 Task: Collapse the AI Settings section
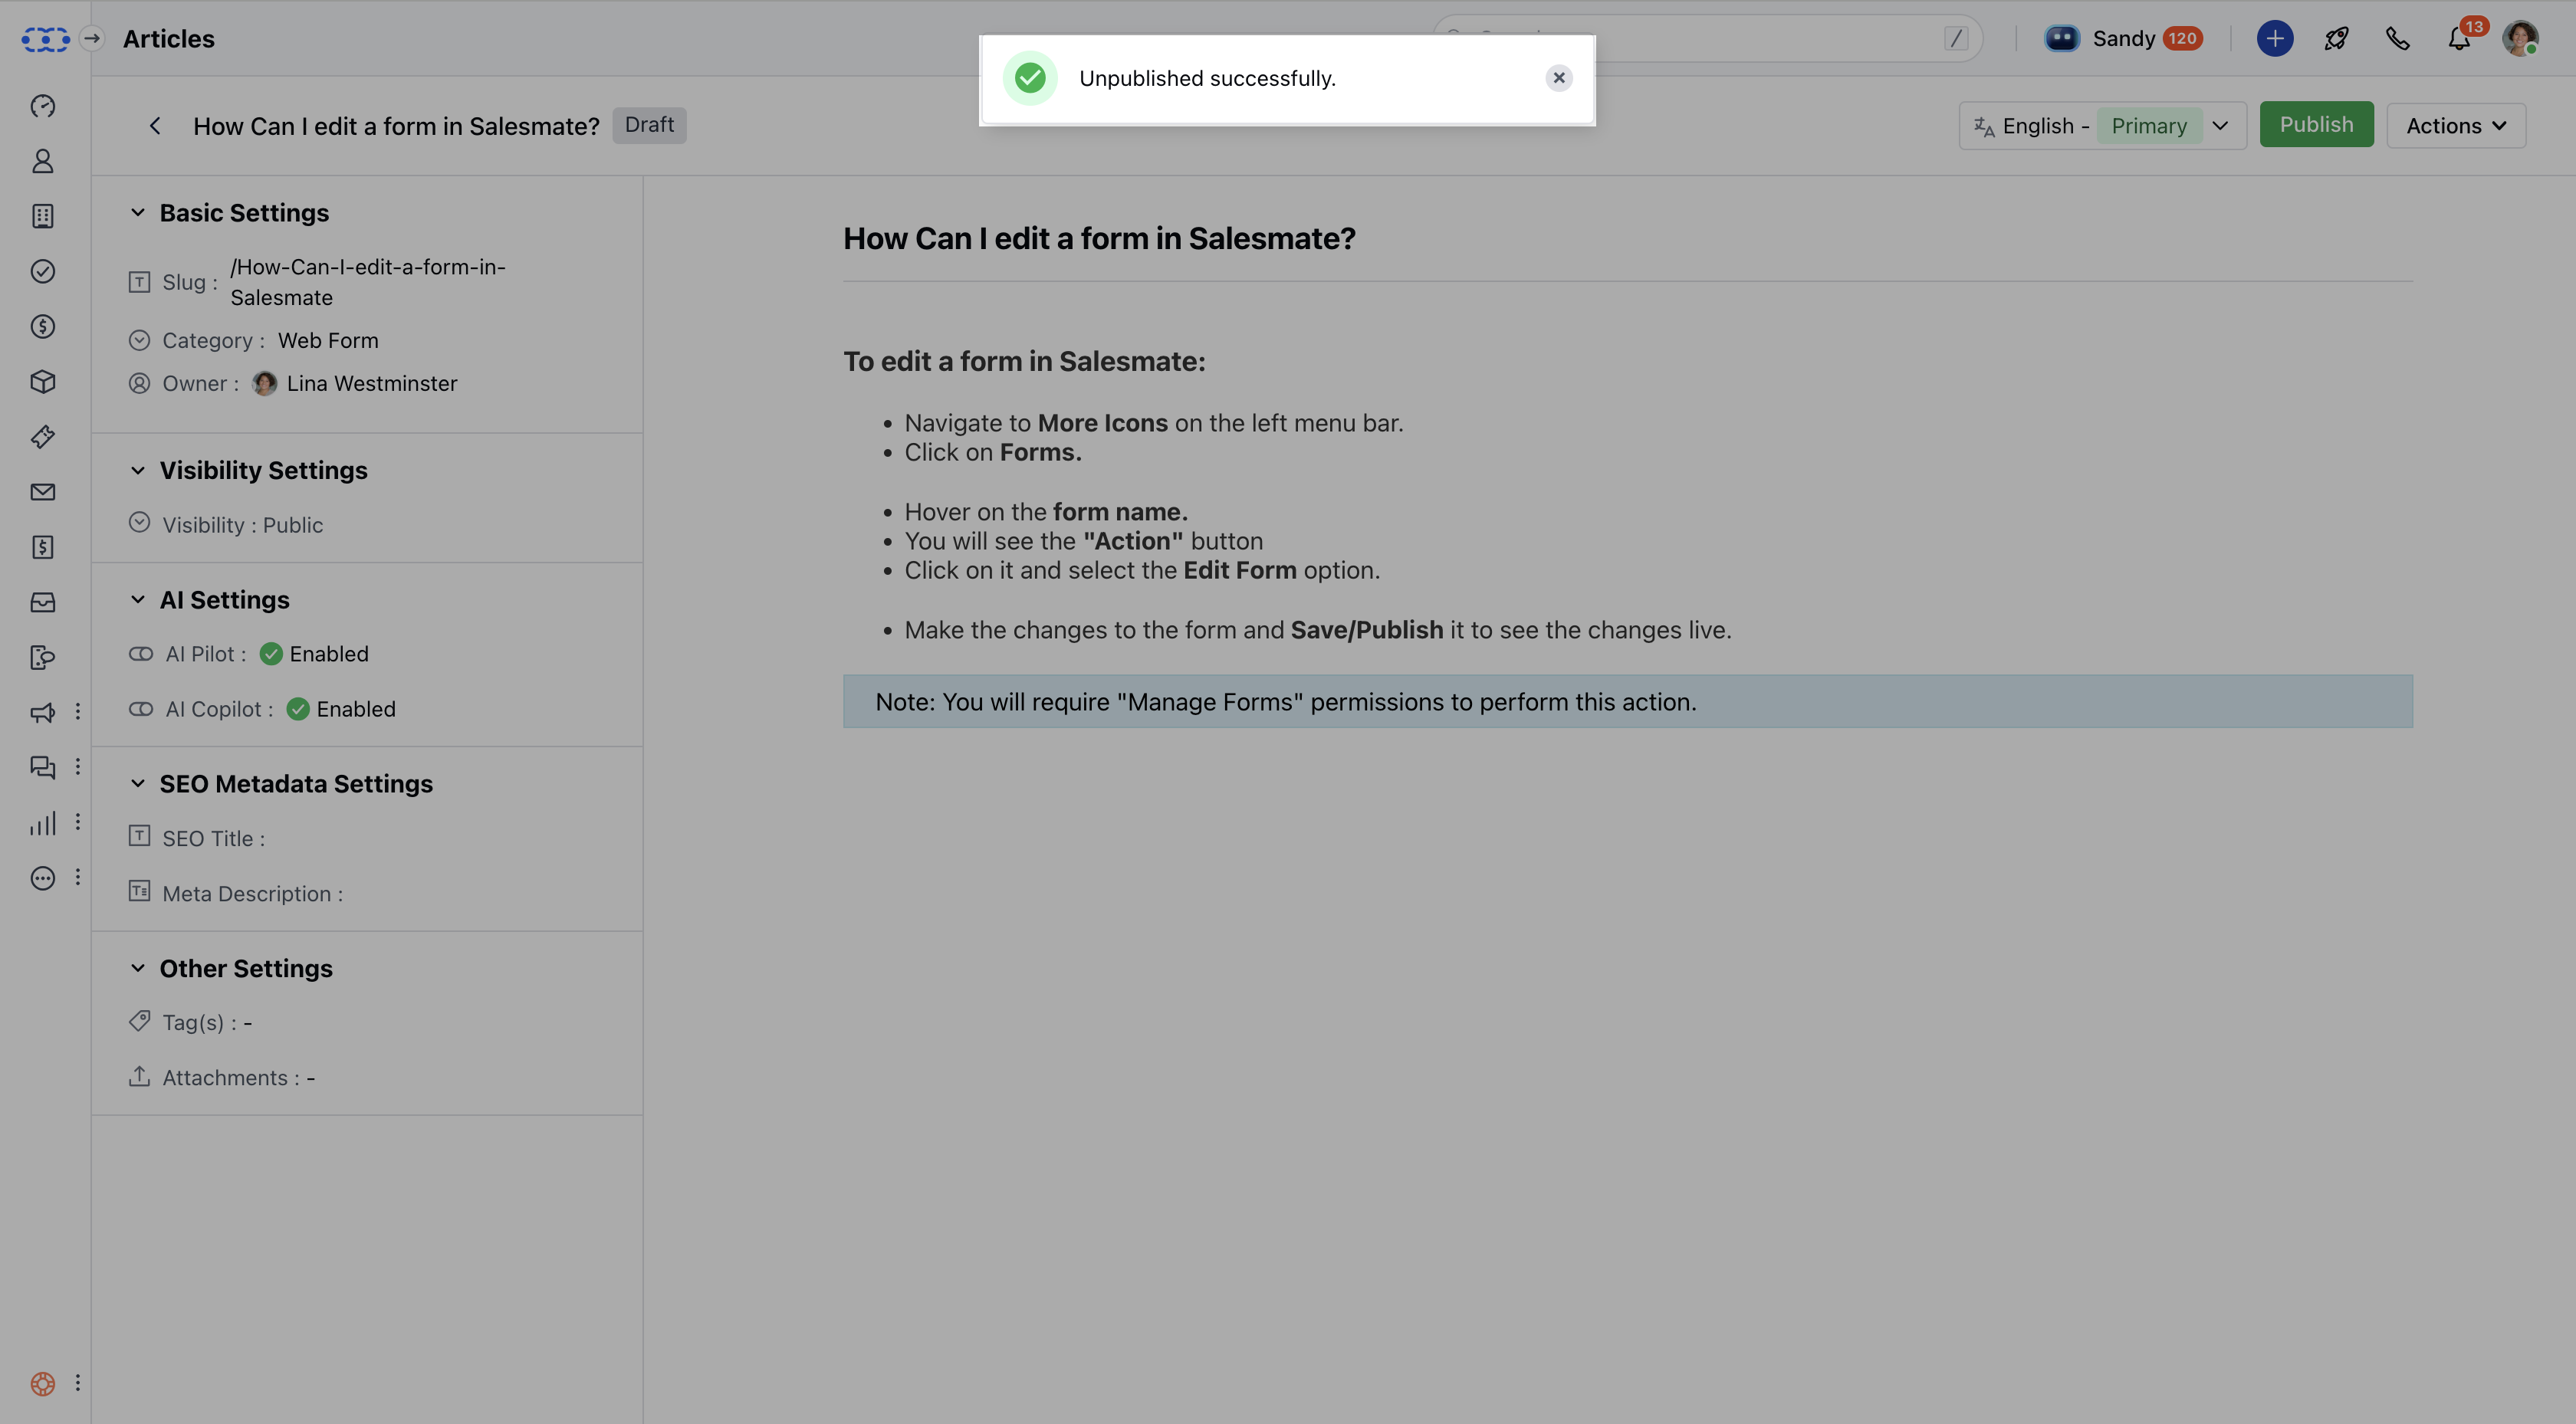pos(138,600)
